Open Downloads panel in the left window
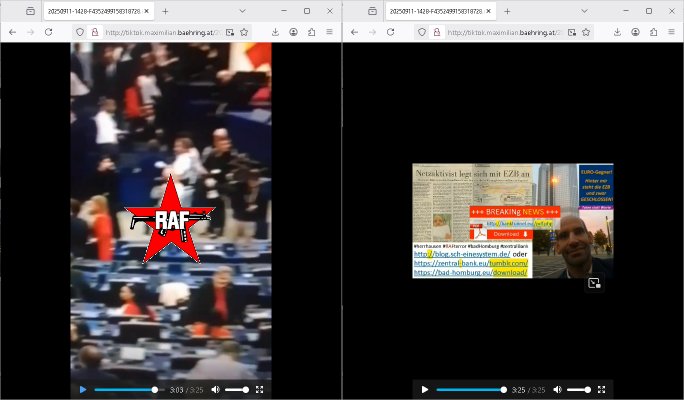Screen dimensions: 684x400 pos(274,32)
